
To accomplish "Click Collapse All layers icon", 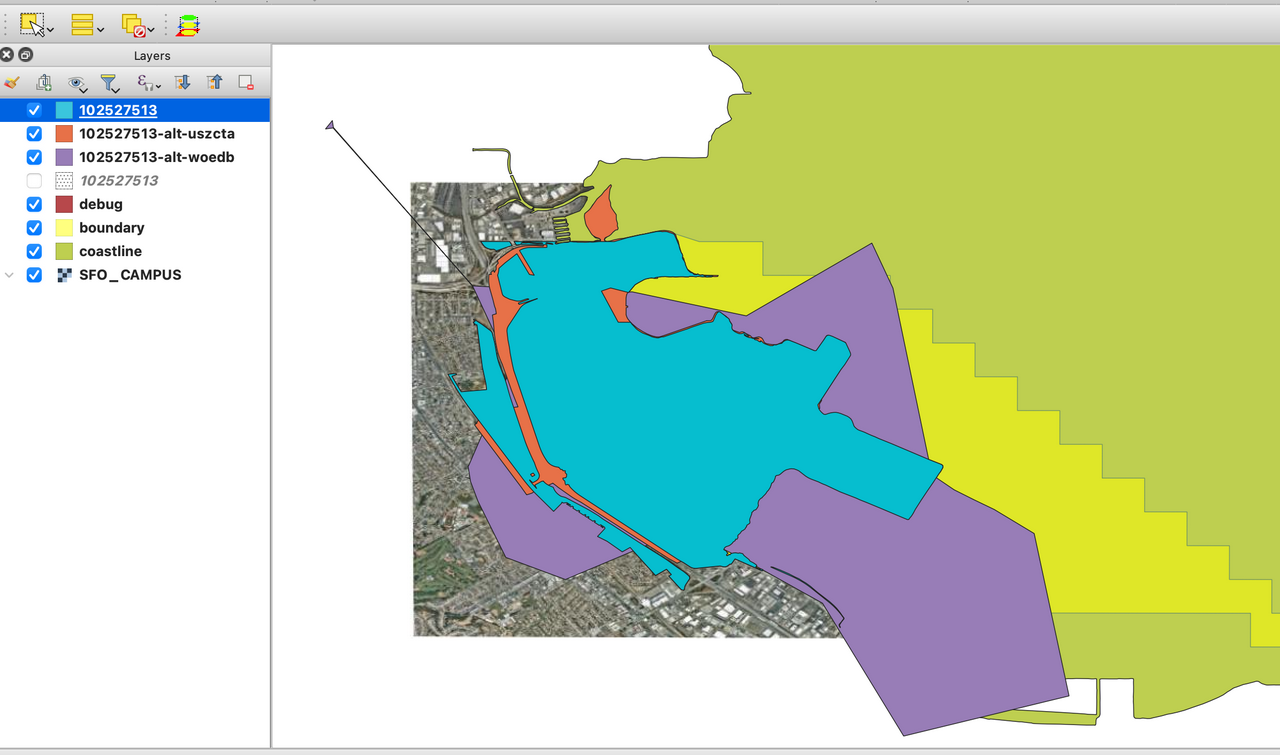I will pos(214,83).
